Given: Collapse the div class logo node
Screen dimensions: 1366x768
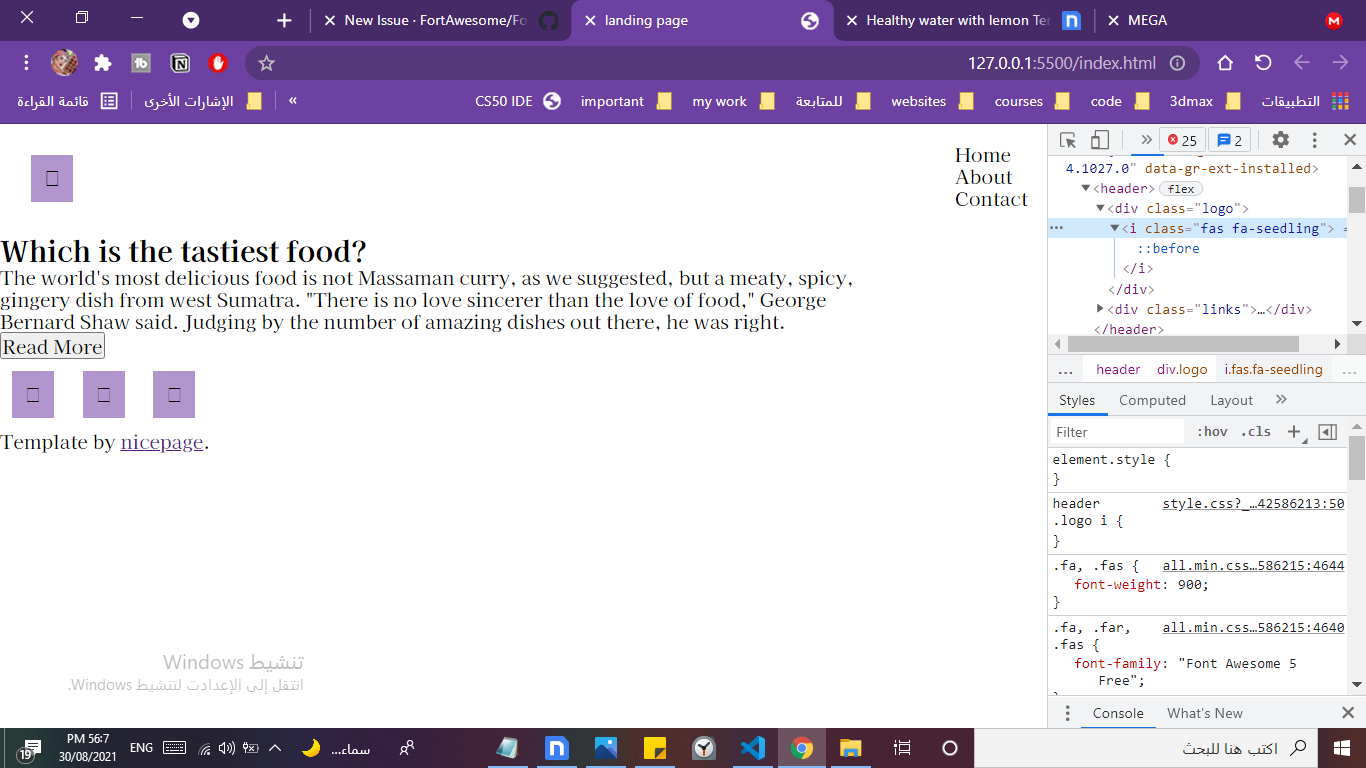Looking at the screenshot, I should [x=1100, y=209].
